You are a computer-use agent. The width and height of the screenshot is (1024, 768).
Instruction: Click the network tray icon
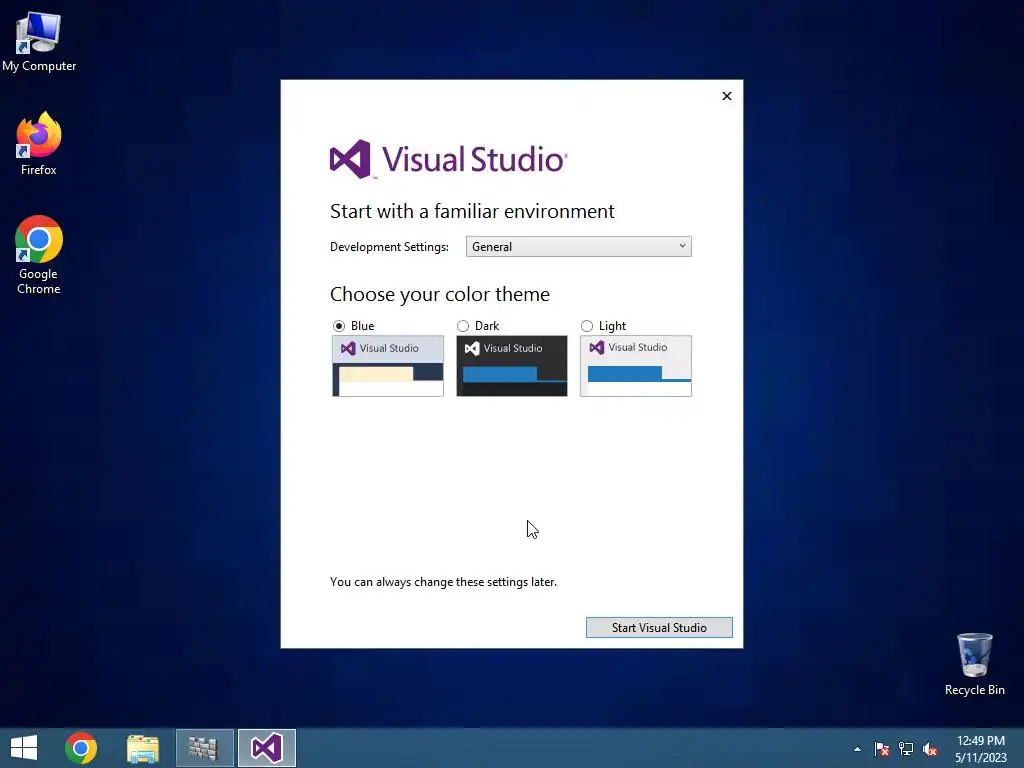point(906,749)
